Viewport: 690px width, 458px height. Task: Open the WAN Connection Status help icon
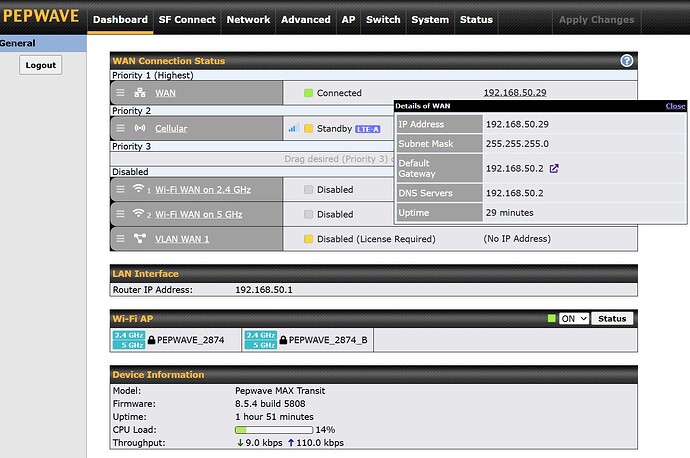(x=627, y=61)
